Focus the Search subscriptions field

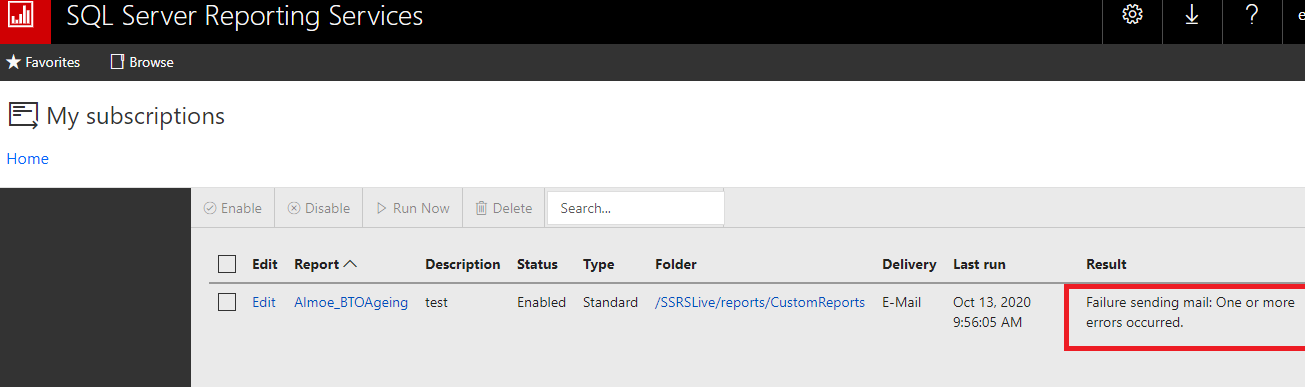click(635, 208)
